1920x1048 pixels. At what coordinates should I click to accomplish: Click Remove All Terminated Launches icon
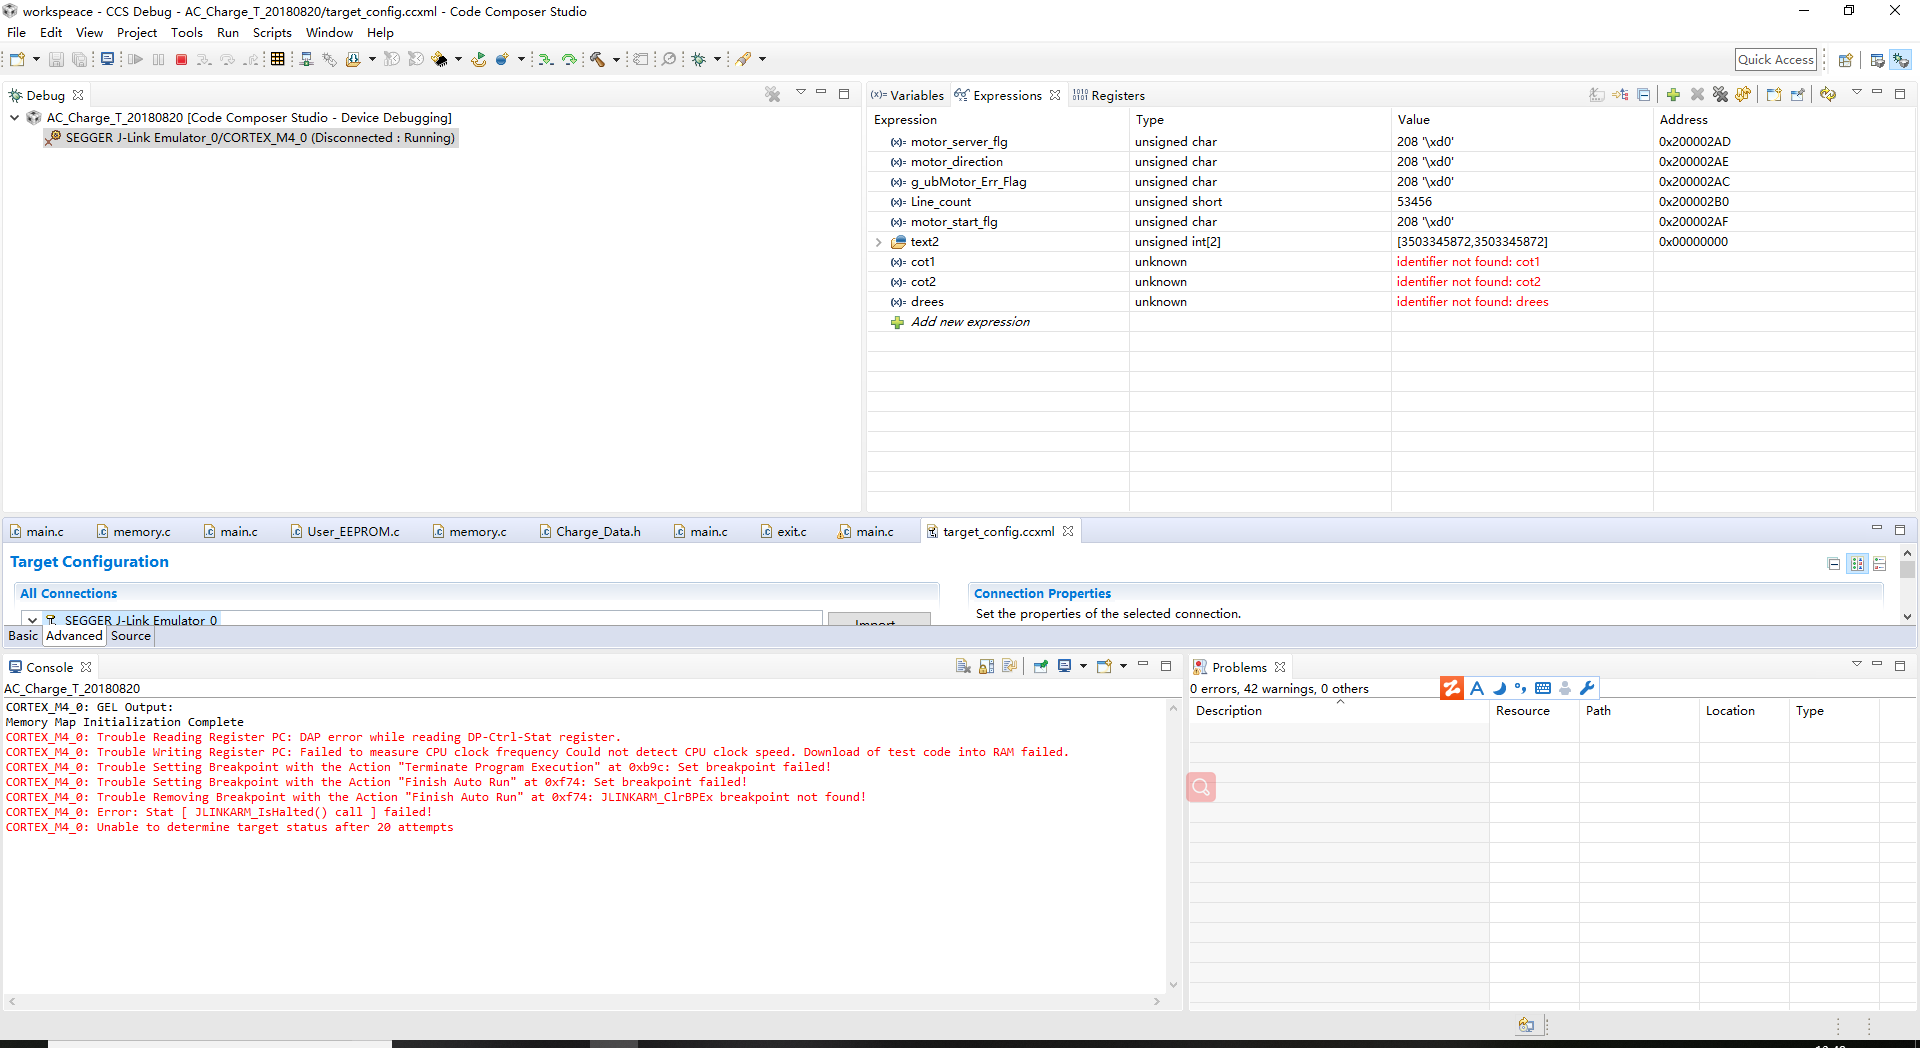[x=772, y=95]
